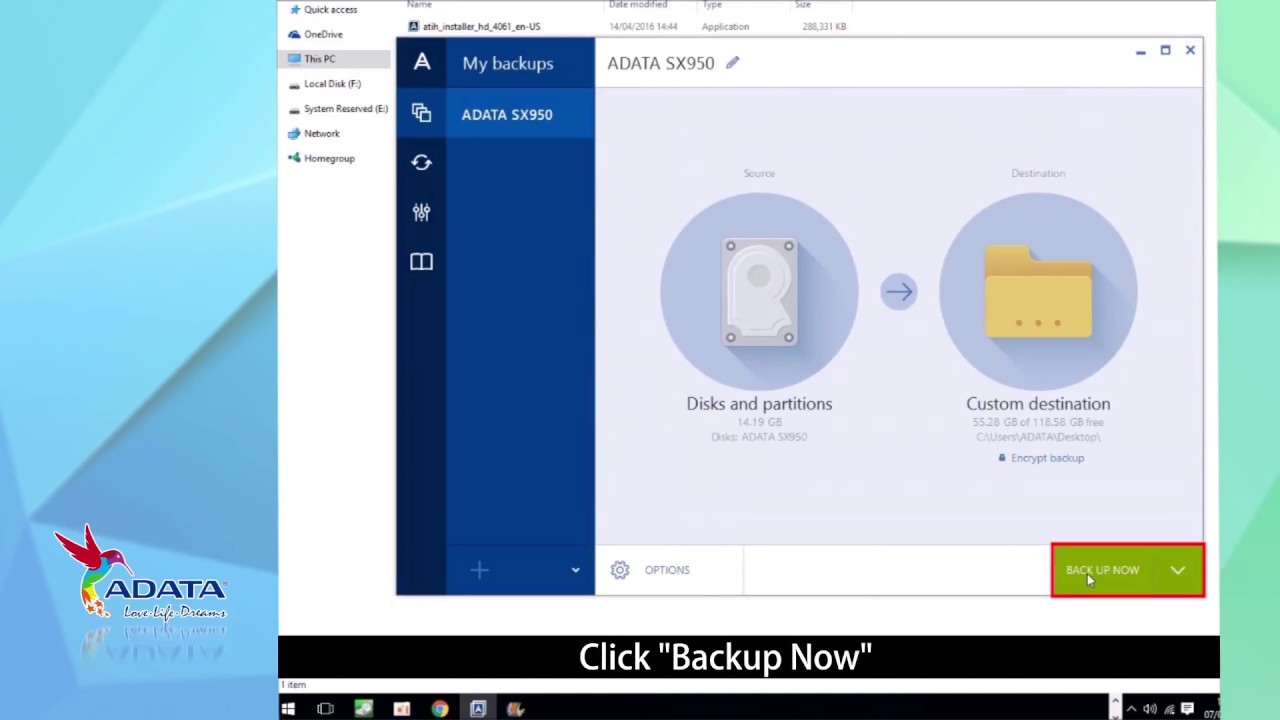The width and height of the screenshot is (1280, 720).
Task: Add a new backup with plus icon
Action: pos(479,570)
